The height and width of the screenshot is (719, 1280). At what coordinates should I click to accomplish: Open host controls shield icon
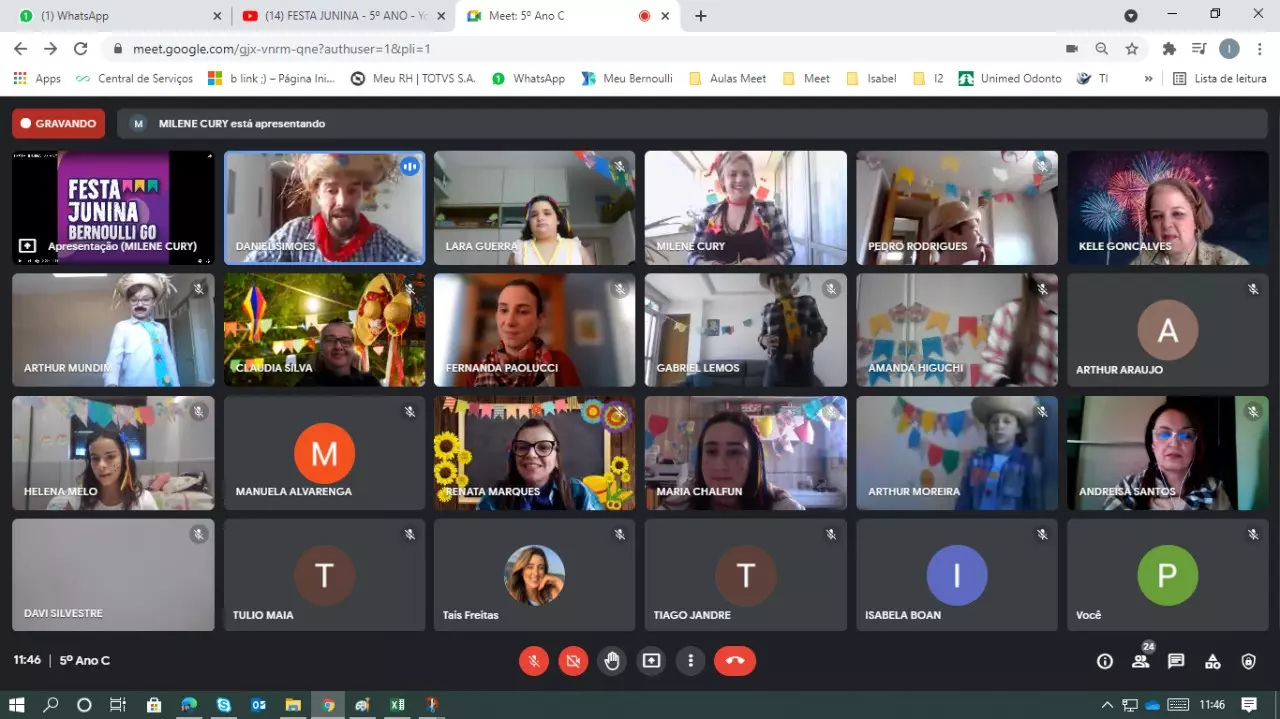point(1248,661)
